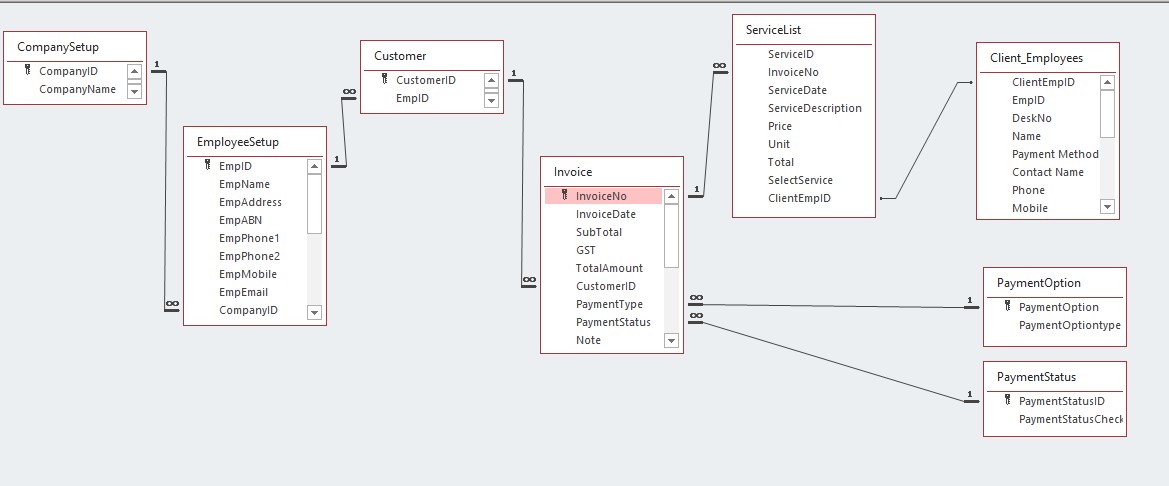Click the Client_Employees scroll down arrow
Screen dimensions: 1169x486
pyautogui.click(x=1107, y=207)
